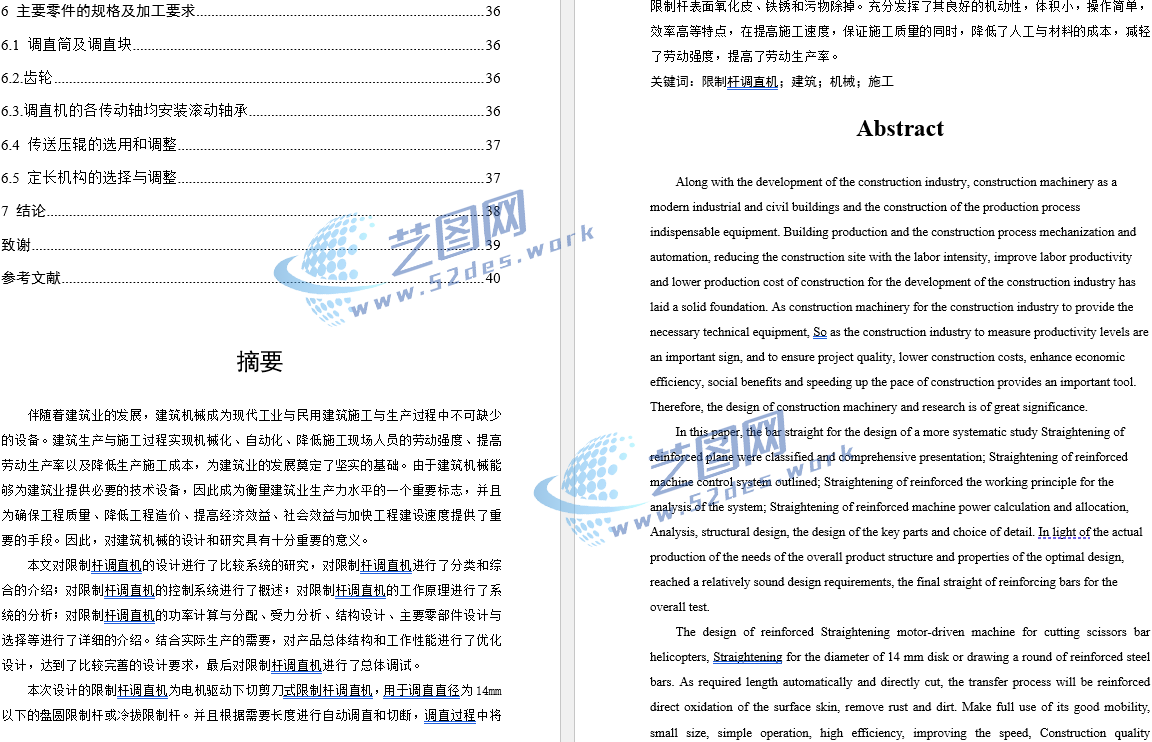Click TOC entry "7 结论"
This screenshot has width=1152, height=742.
tap(251, 211)
